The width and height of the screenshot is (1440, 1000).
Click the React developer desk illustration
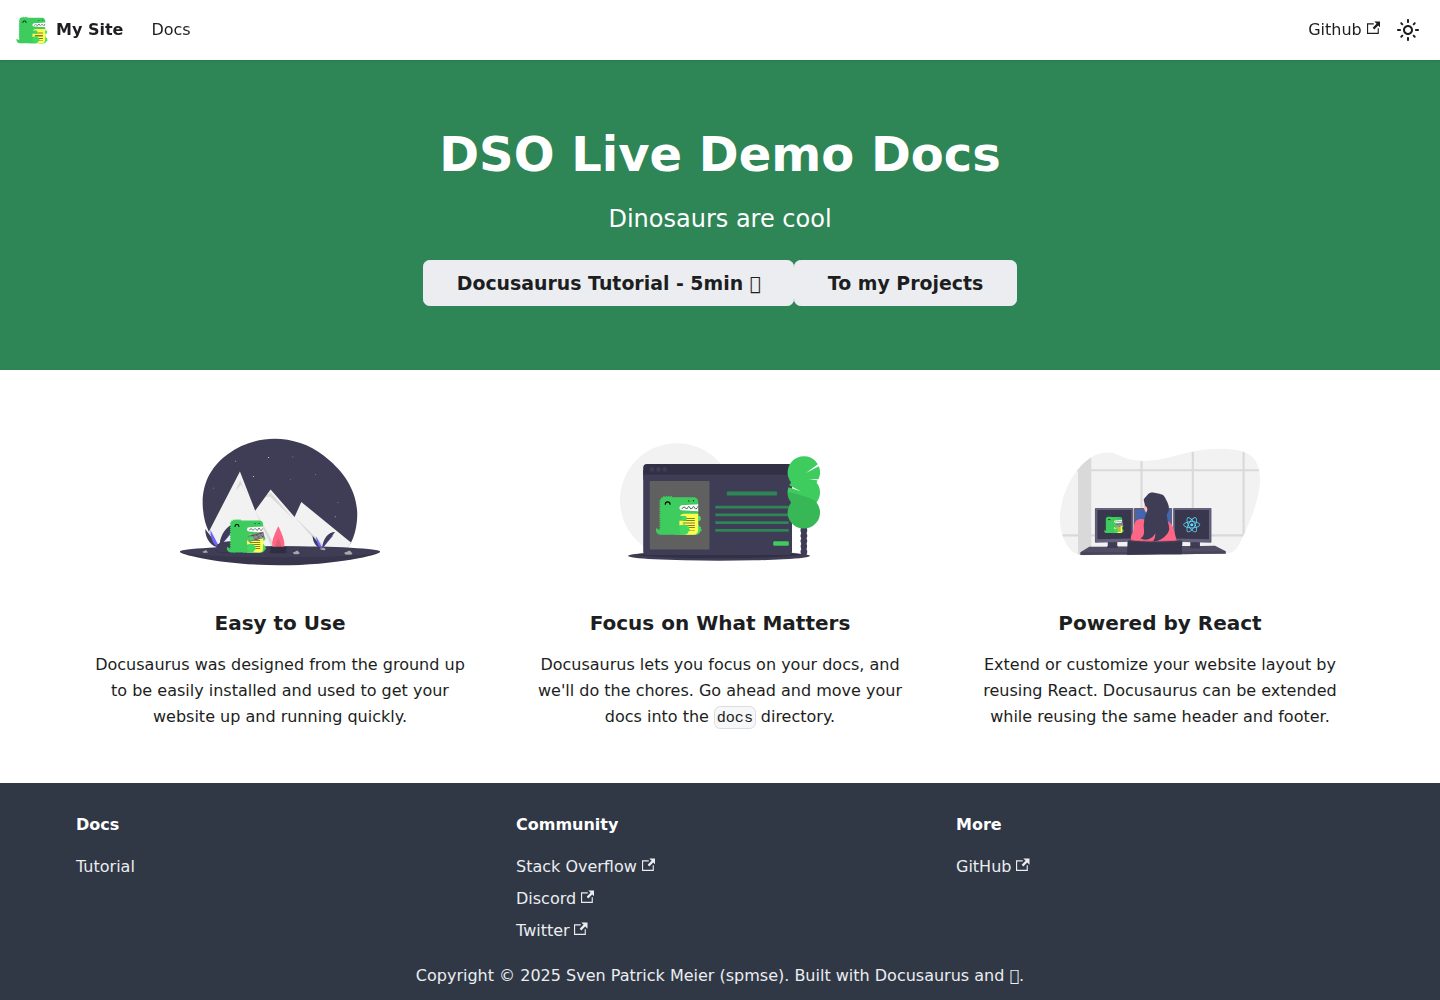1160,501
